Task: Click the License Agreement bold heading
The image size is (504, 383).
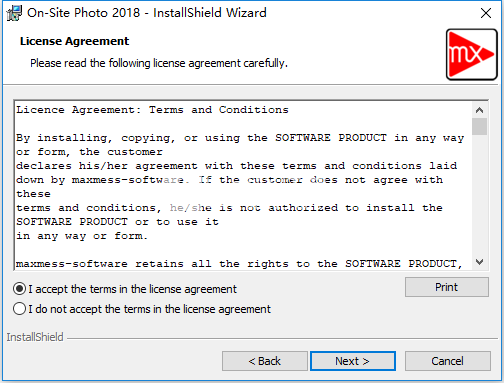Action: click(x=74, y=41)
